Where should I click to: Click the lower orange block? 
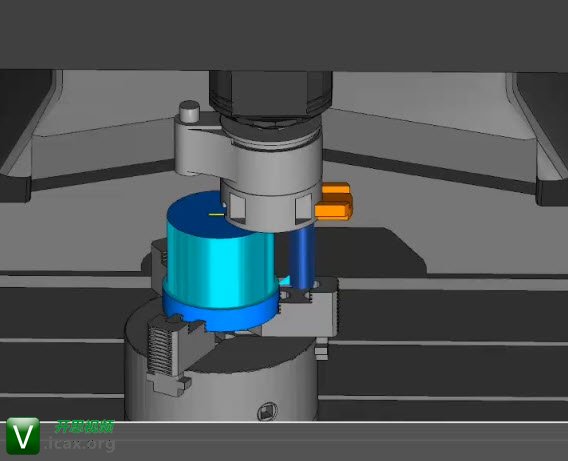(333, 211)
